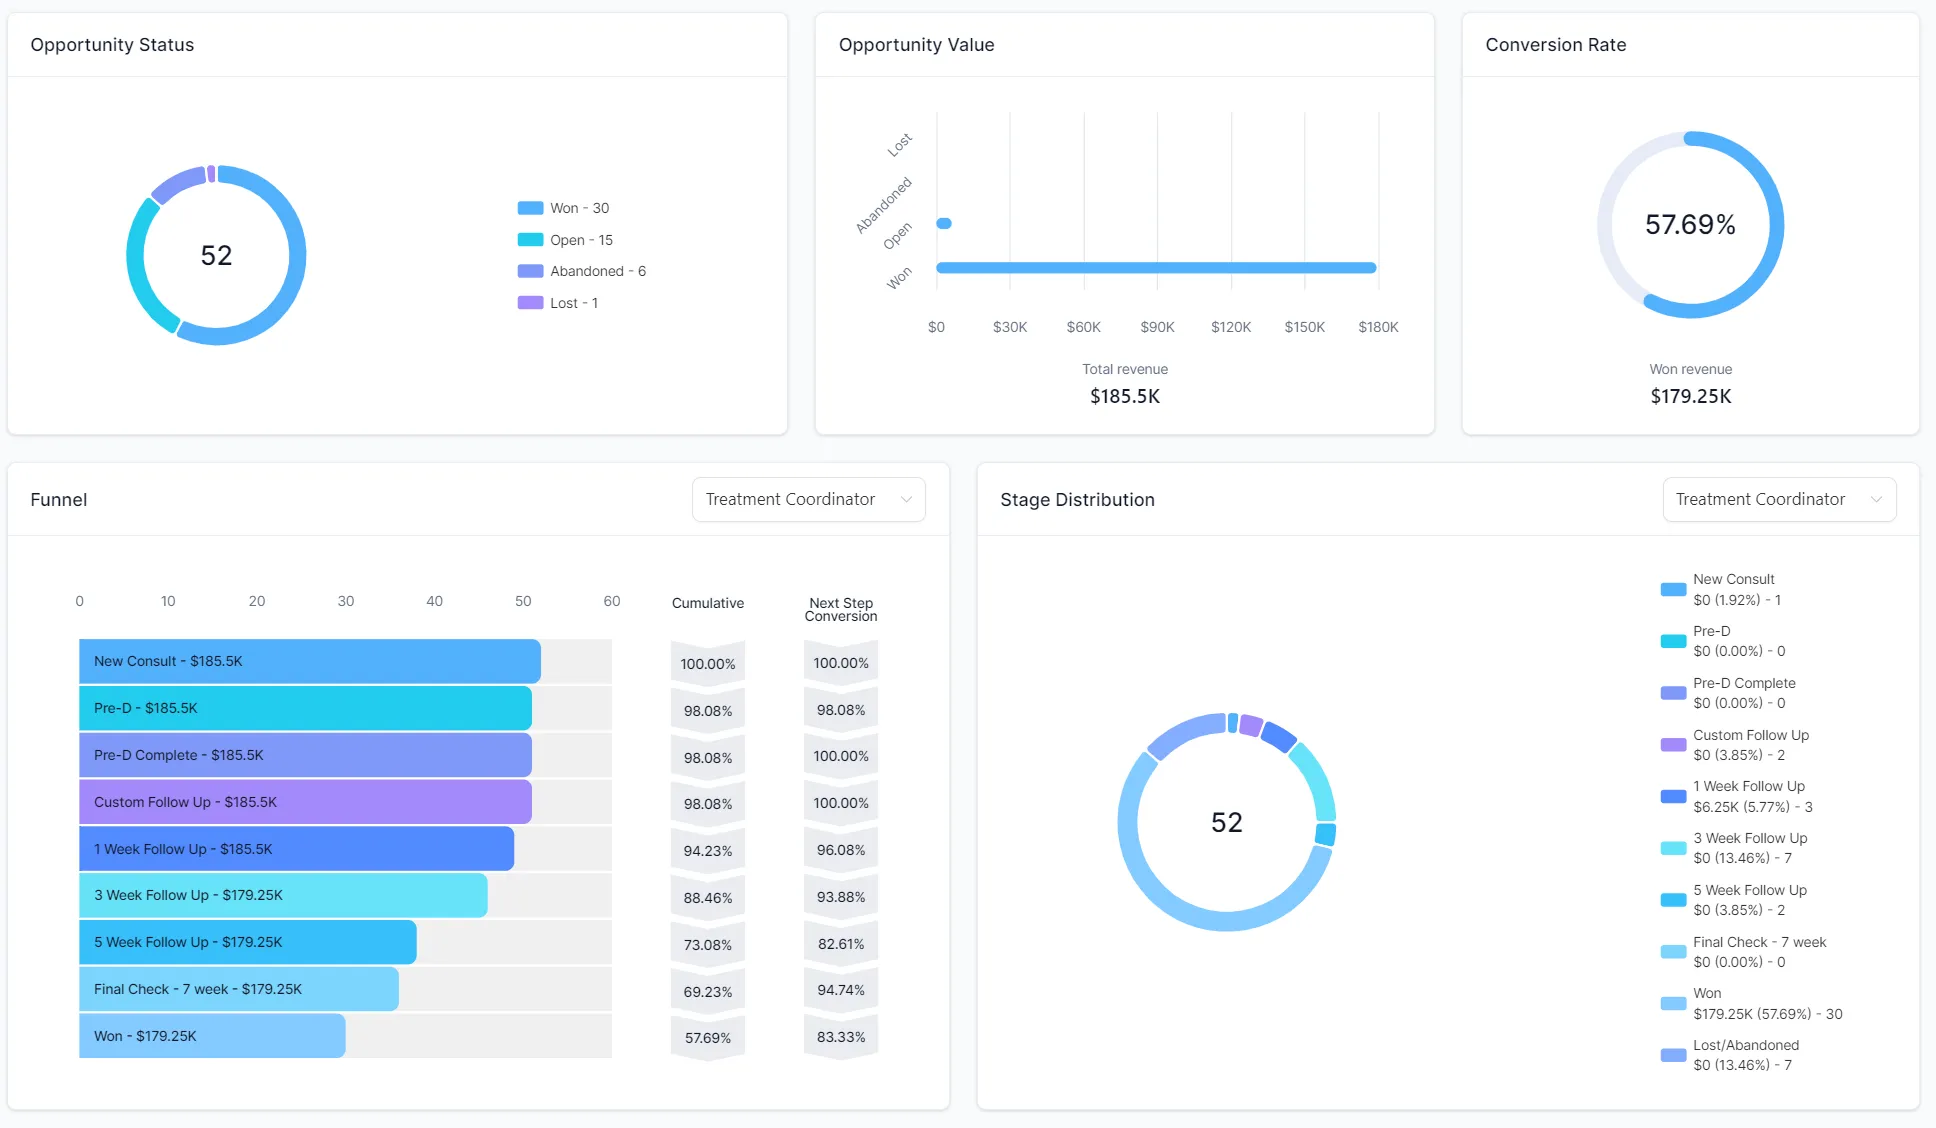Click the 5 Week Follow Up legend swatch
The width and height of the screenshot is (1936, 1128).
pyautogui.click(x=1673, y=900)
